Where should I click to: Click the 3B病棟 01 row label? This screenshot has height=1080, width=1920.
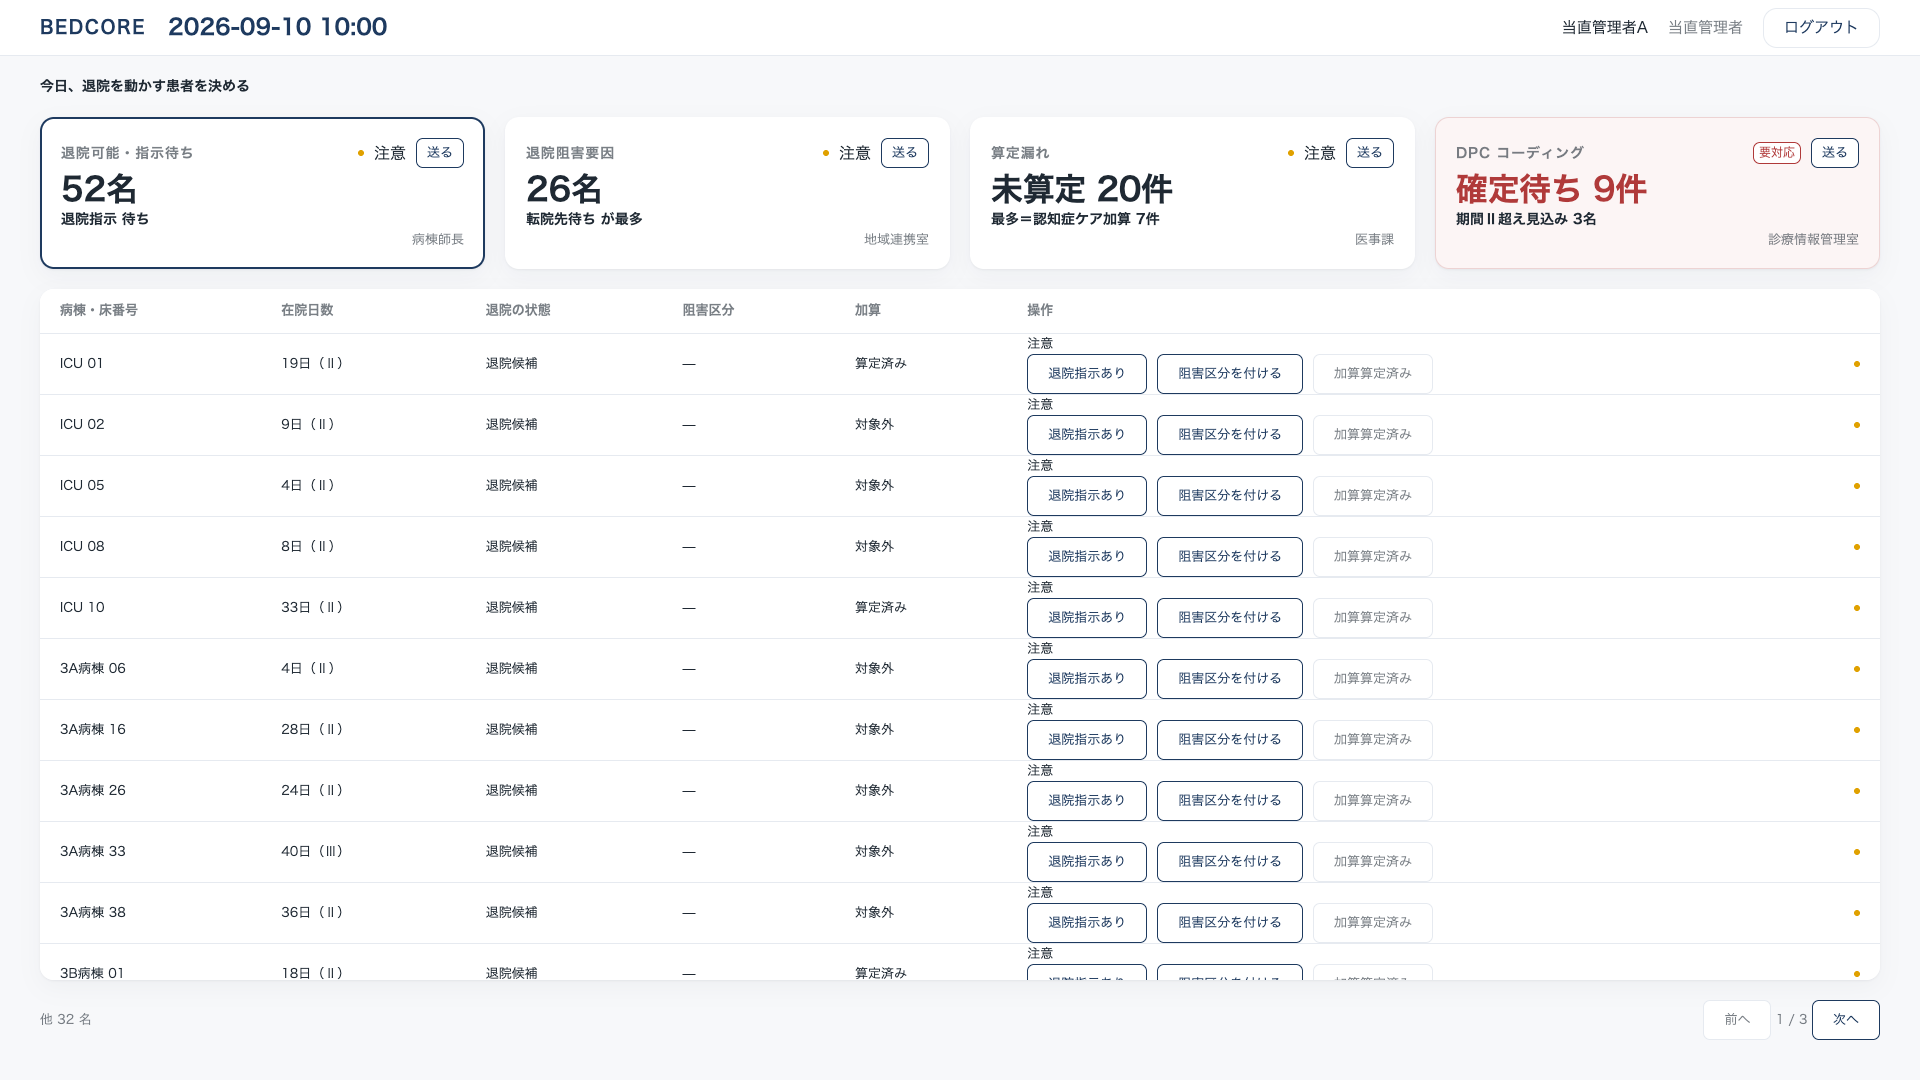click(x=92, y=973)
